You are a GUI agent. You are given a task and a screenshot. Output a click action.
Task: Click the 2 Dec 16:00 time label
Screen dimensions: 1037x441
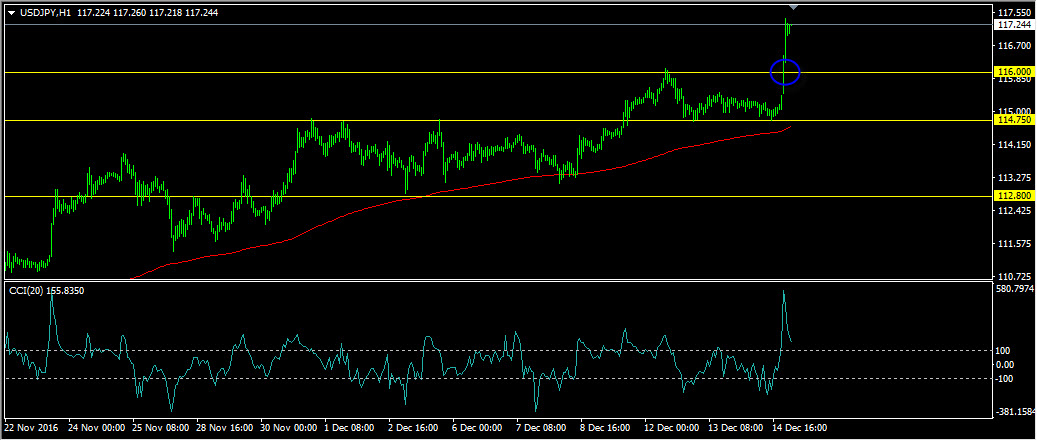pos(415,428)
